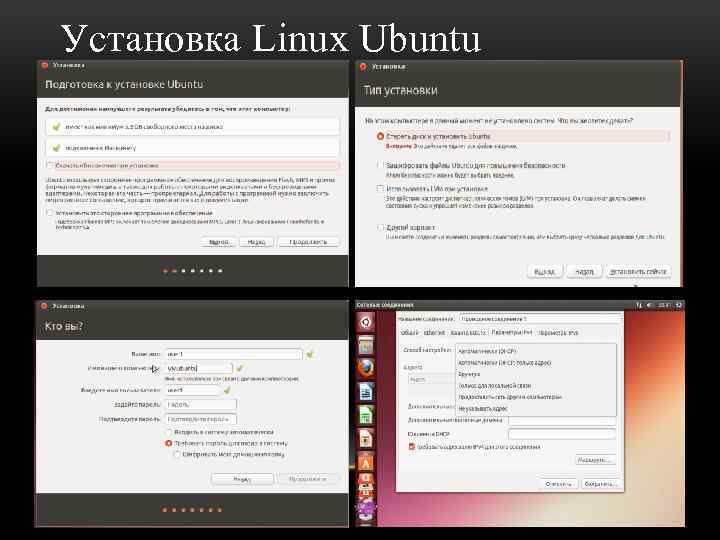The height and width of the screenshot is (540, 720).
Task: Click 'Выход' in the preparation window
Action: pos(219,242)
